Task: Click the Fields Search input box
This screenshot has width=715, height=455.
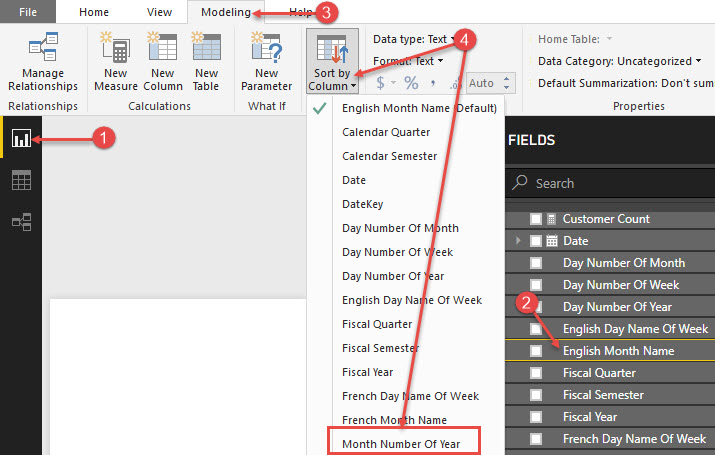Action: [610, 183]
